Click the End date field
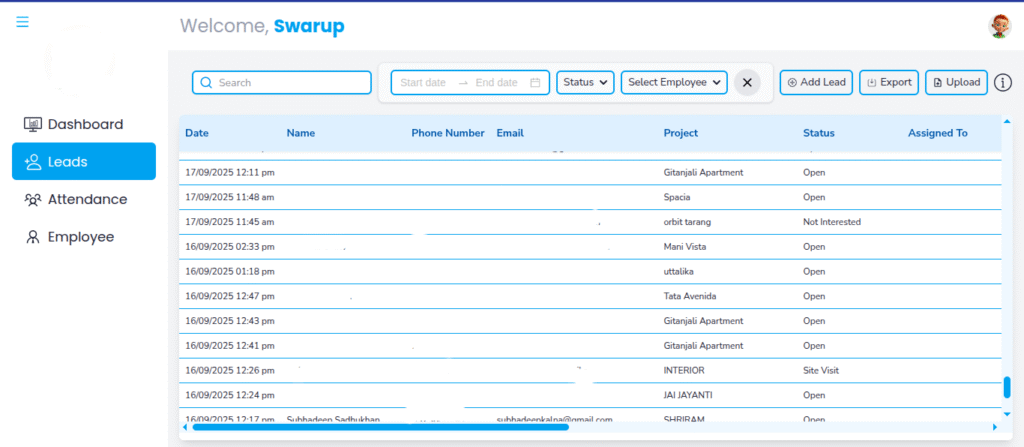 (497, 83)
